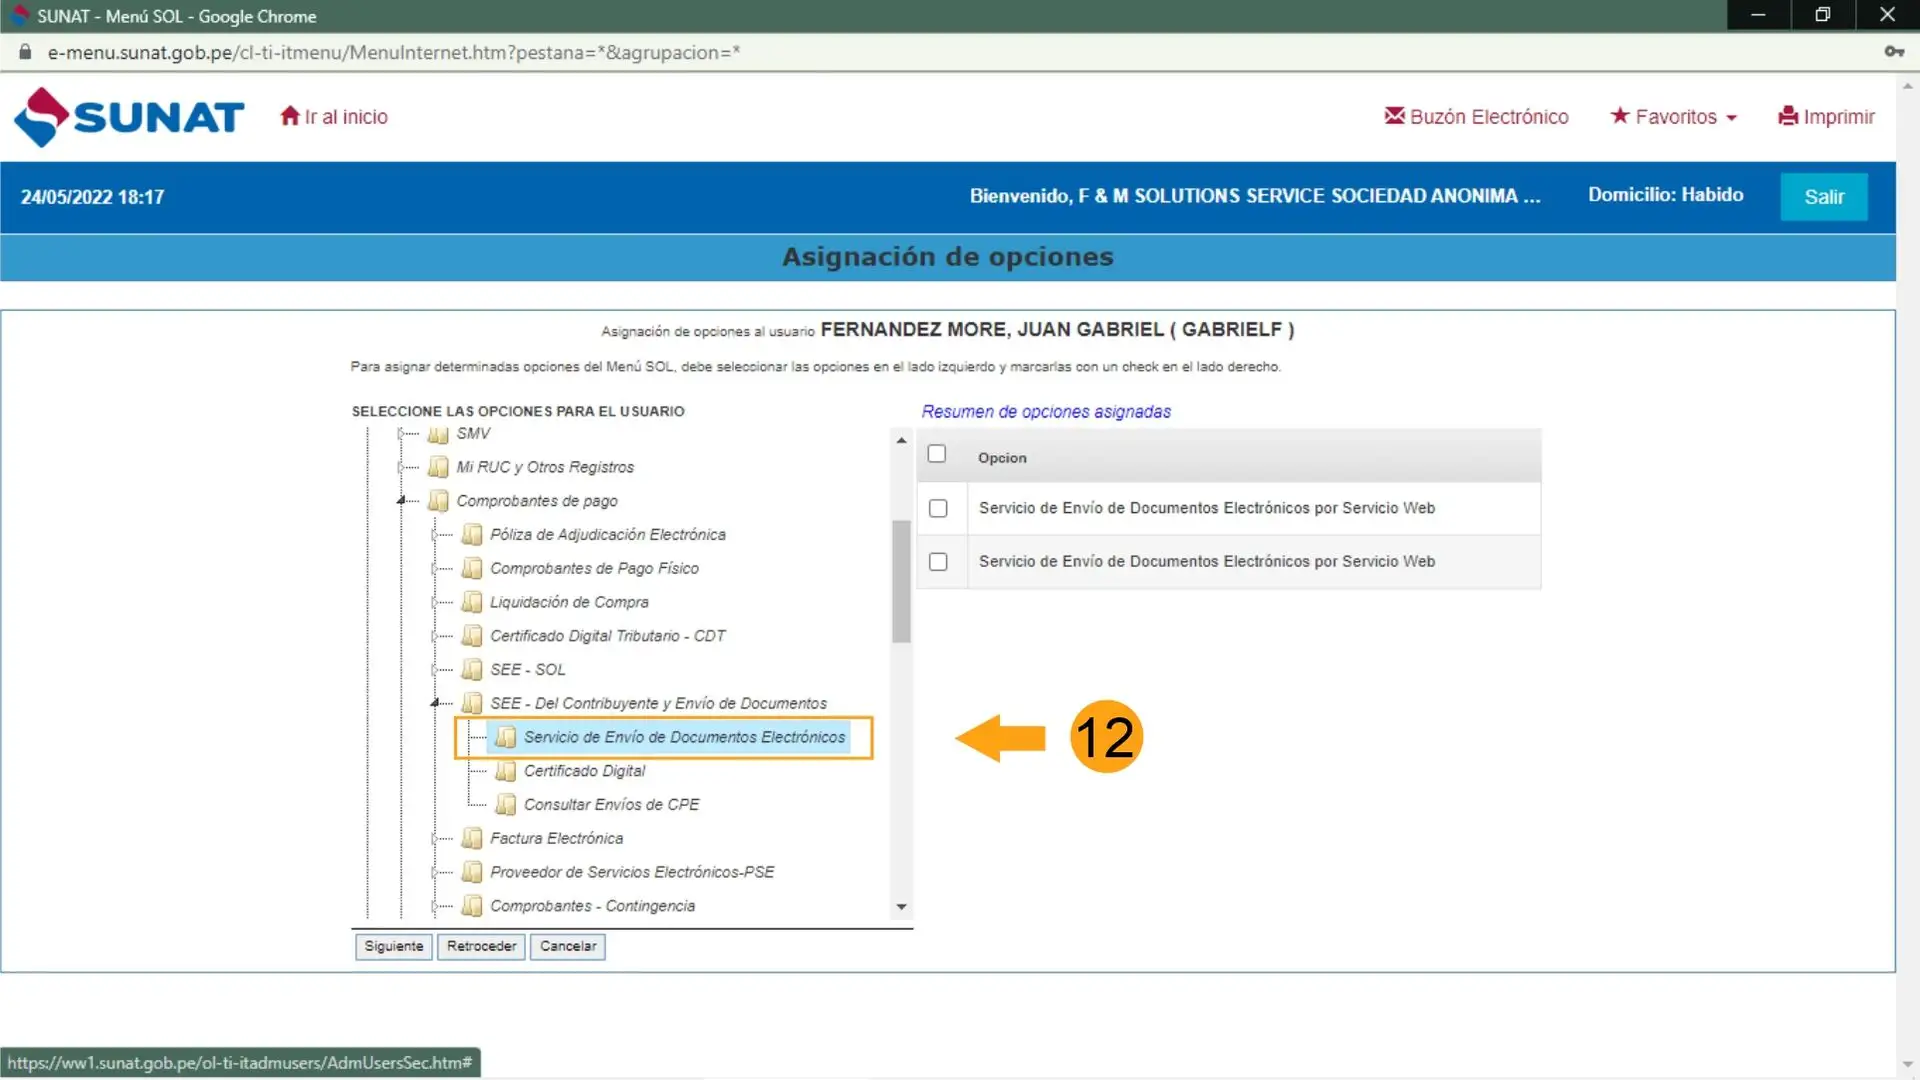1920x1080 pixels.
Task: Click the Proveedor de Servicios Electrónicos-PSE folder icon
Action: [472, 872]
